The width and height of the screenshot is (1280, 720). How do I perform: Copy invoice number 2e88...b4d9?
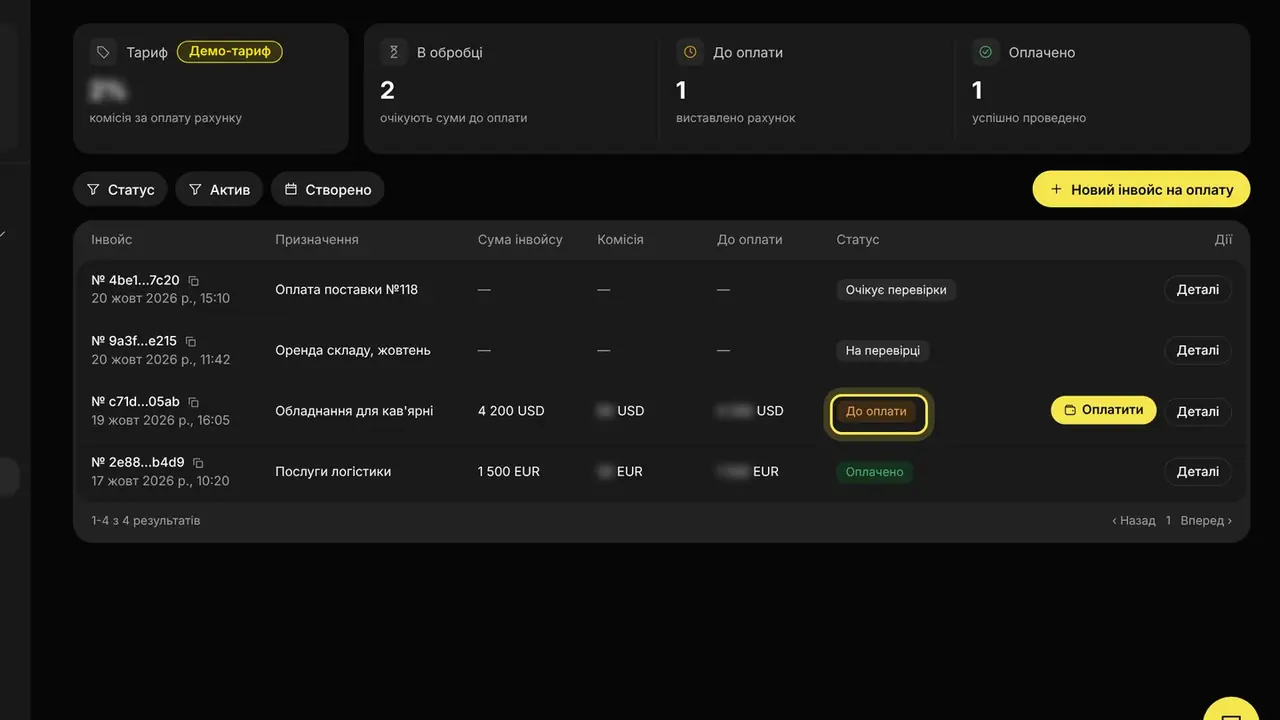pyautogui.click(x=198, y=463)
